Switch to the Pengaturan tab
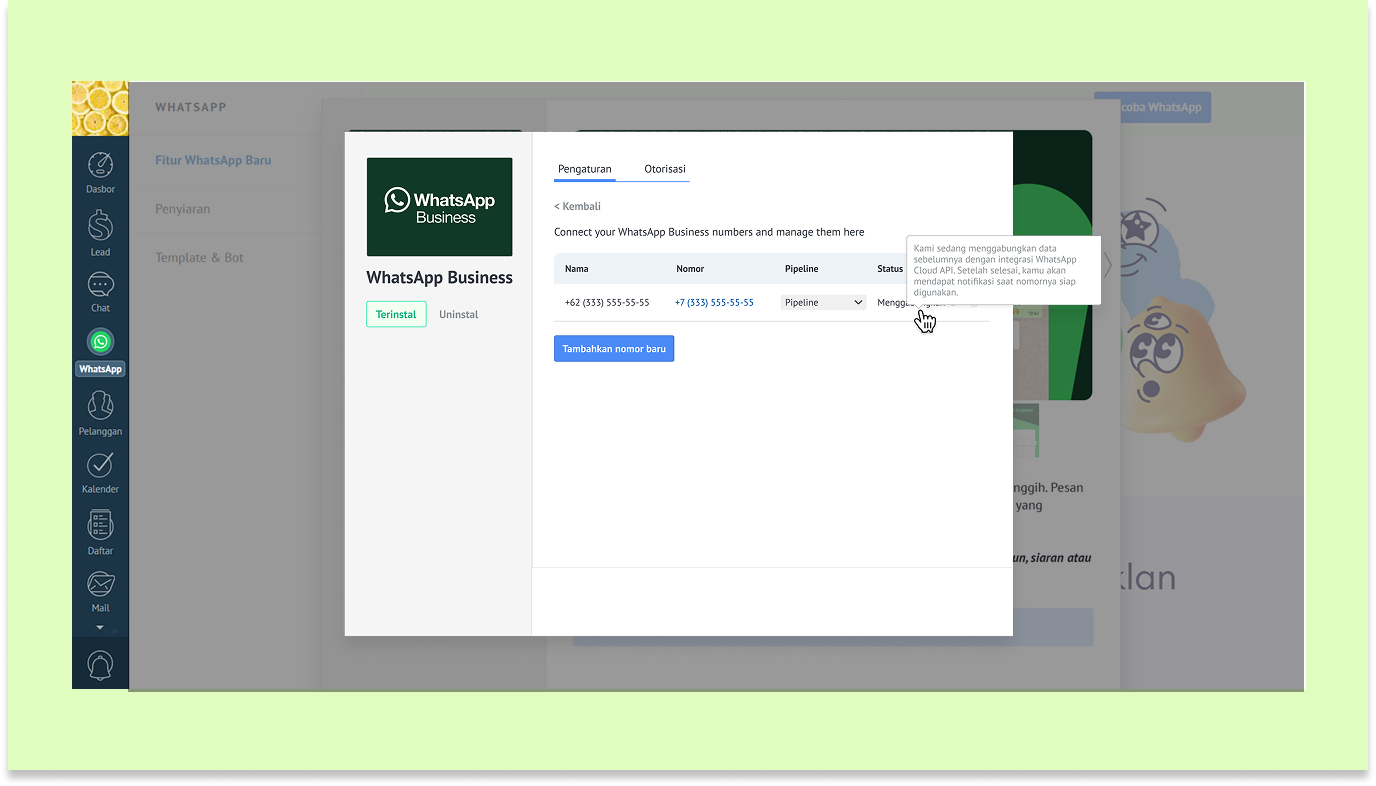 [x=585, y=169]
